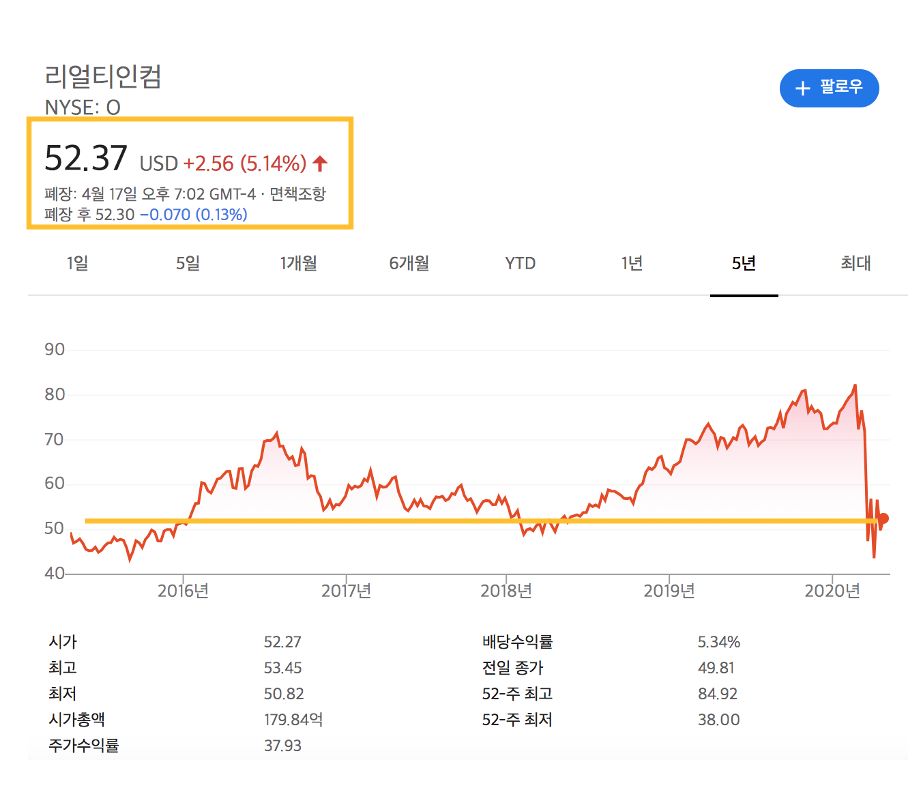Click the plus icon in follow button
Viewport: 916px width, 802px height.
(803, 88)
